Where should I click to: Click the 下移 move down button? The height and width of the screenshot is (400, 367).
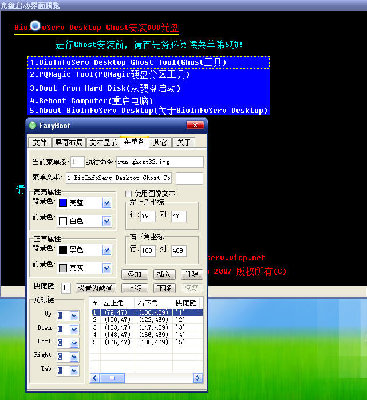(x=164, y=288)
